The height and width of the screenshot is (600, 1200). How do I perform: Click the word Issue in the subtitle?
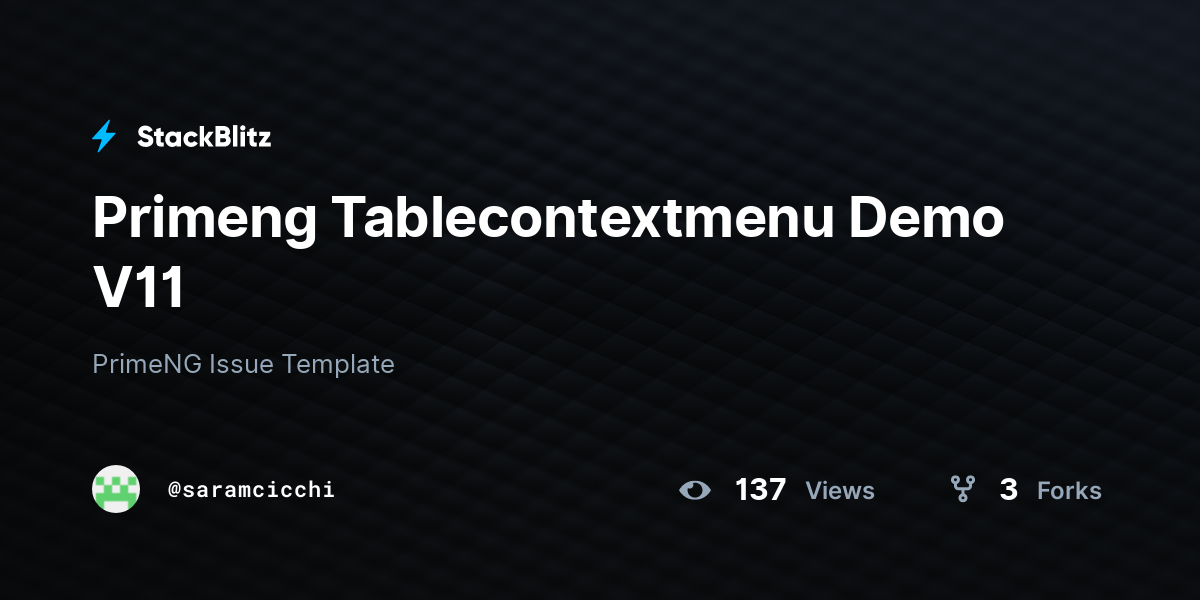(242, 364)
